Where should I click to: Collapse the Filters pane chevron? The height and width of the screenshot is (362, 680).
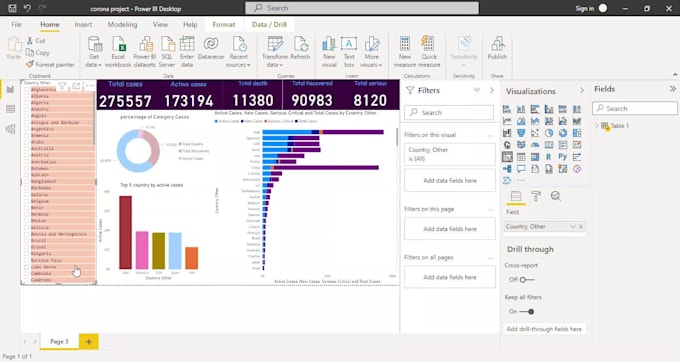pyautogui.click(x=492, y=90)
